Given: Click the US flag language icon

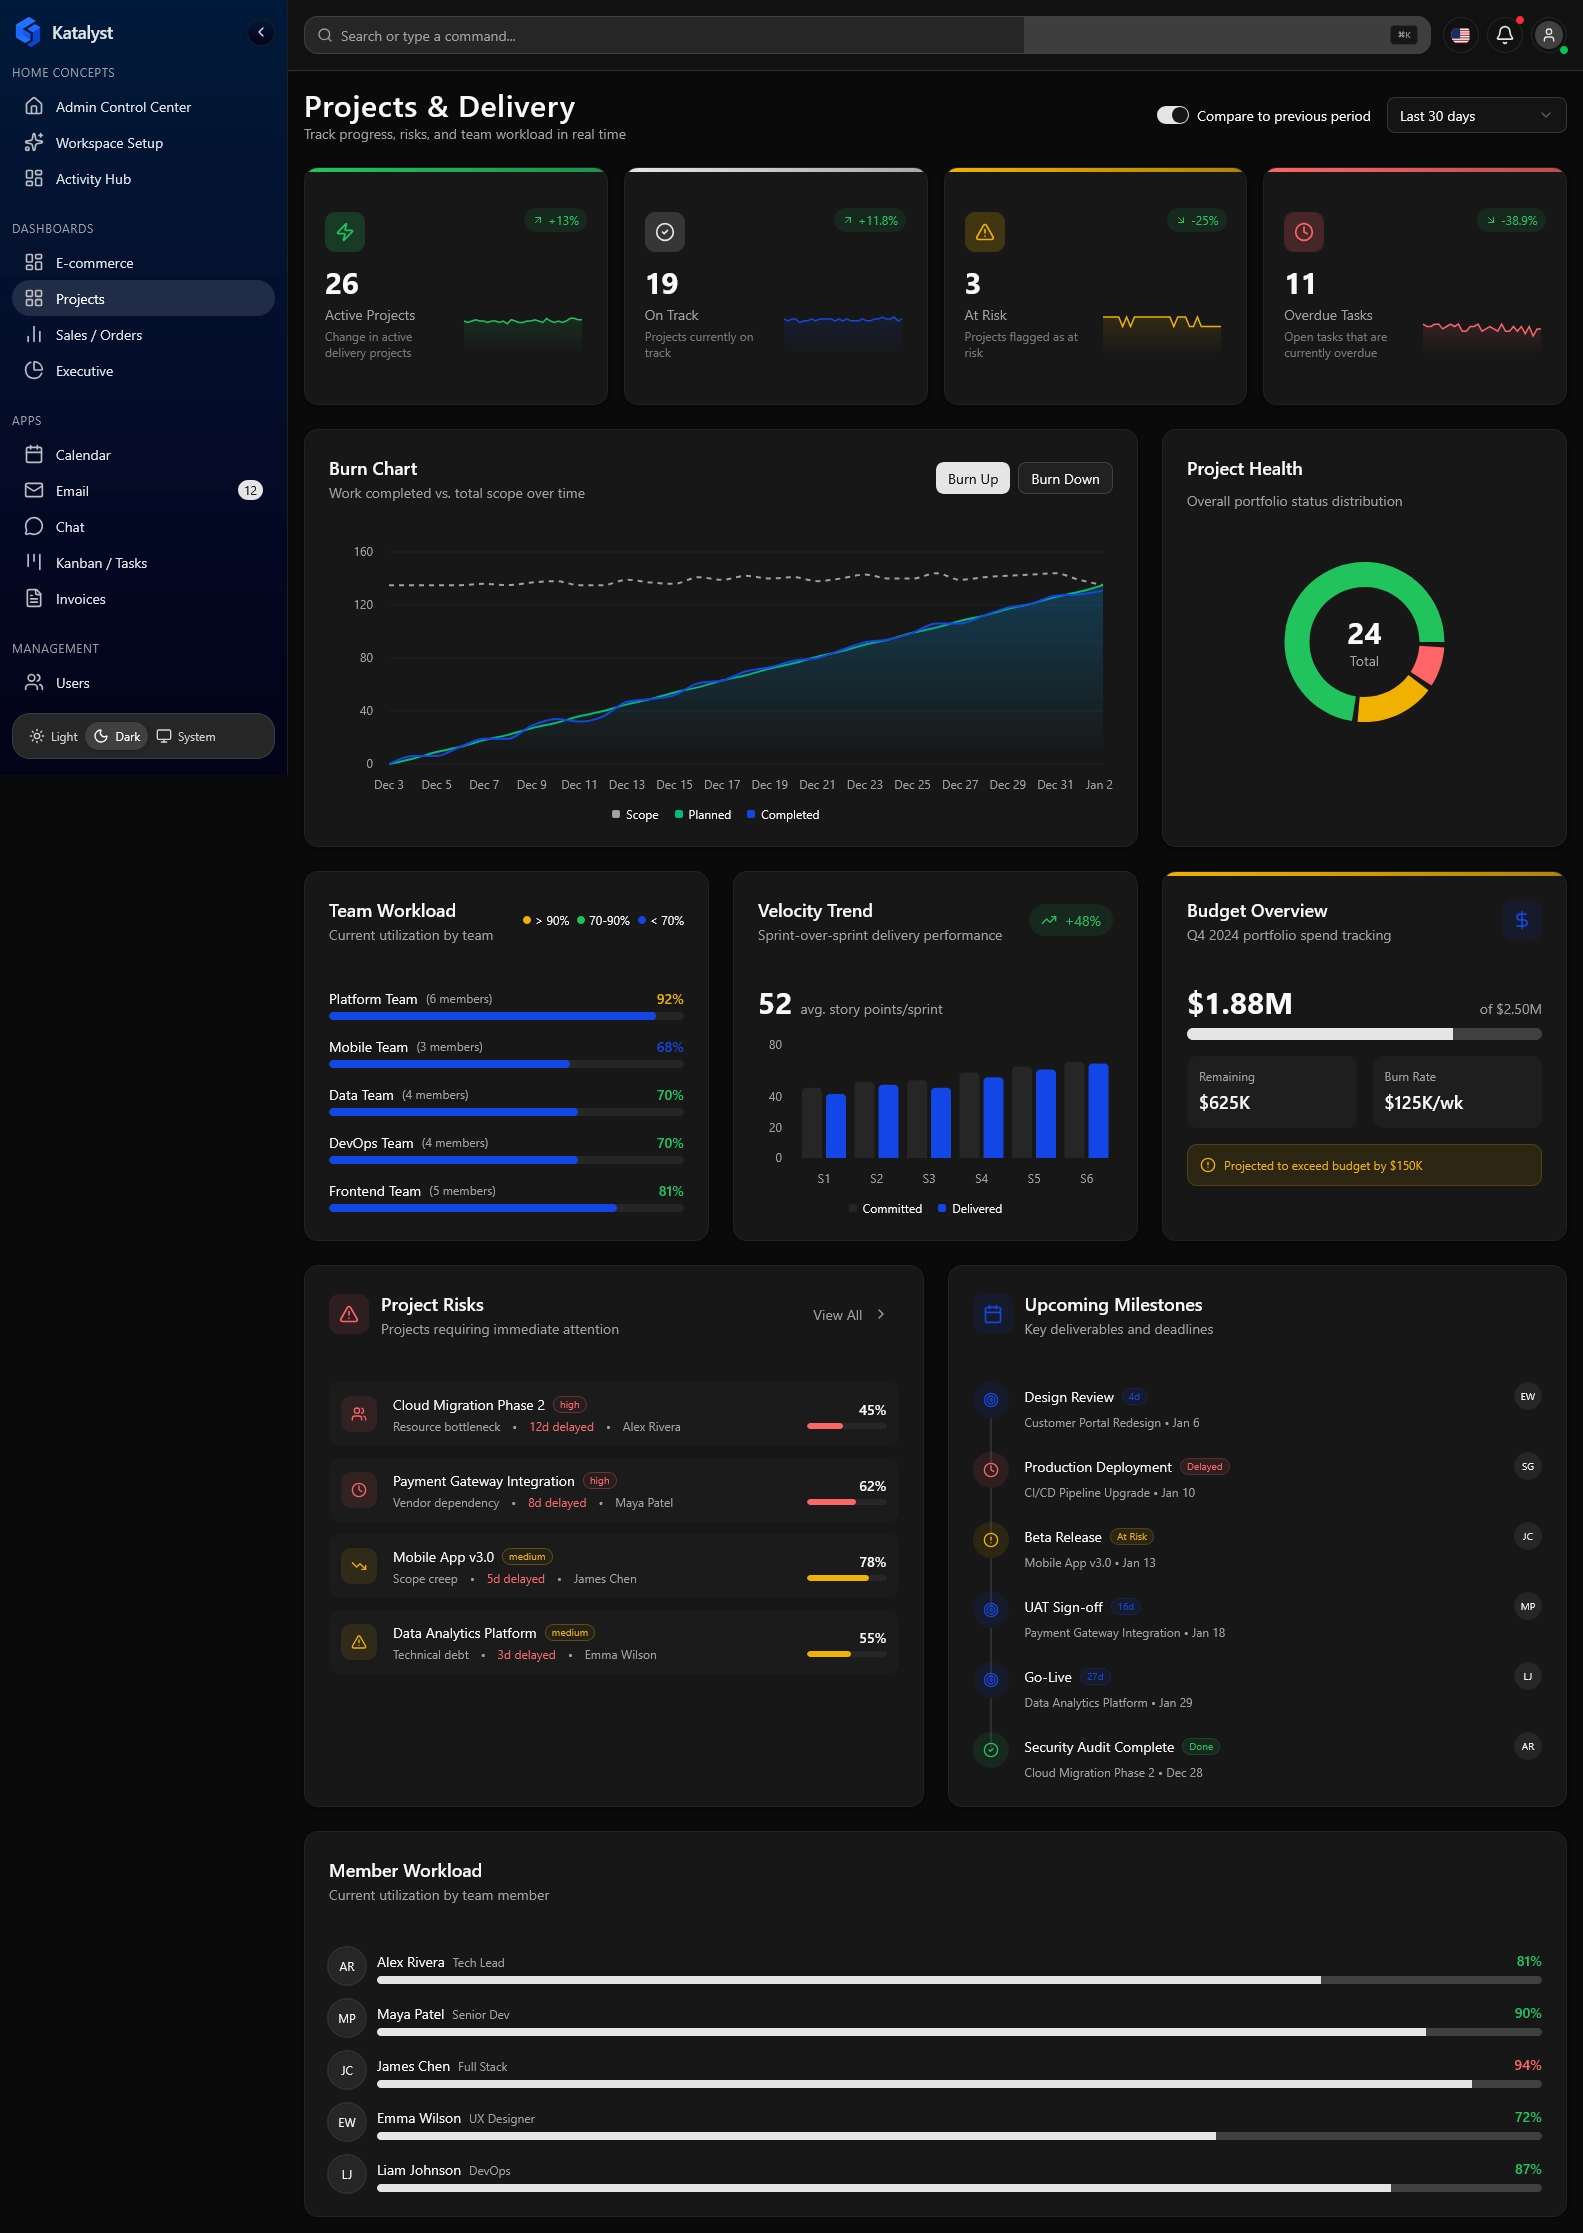Looking at the screenshot, I should [1460, 36].
